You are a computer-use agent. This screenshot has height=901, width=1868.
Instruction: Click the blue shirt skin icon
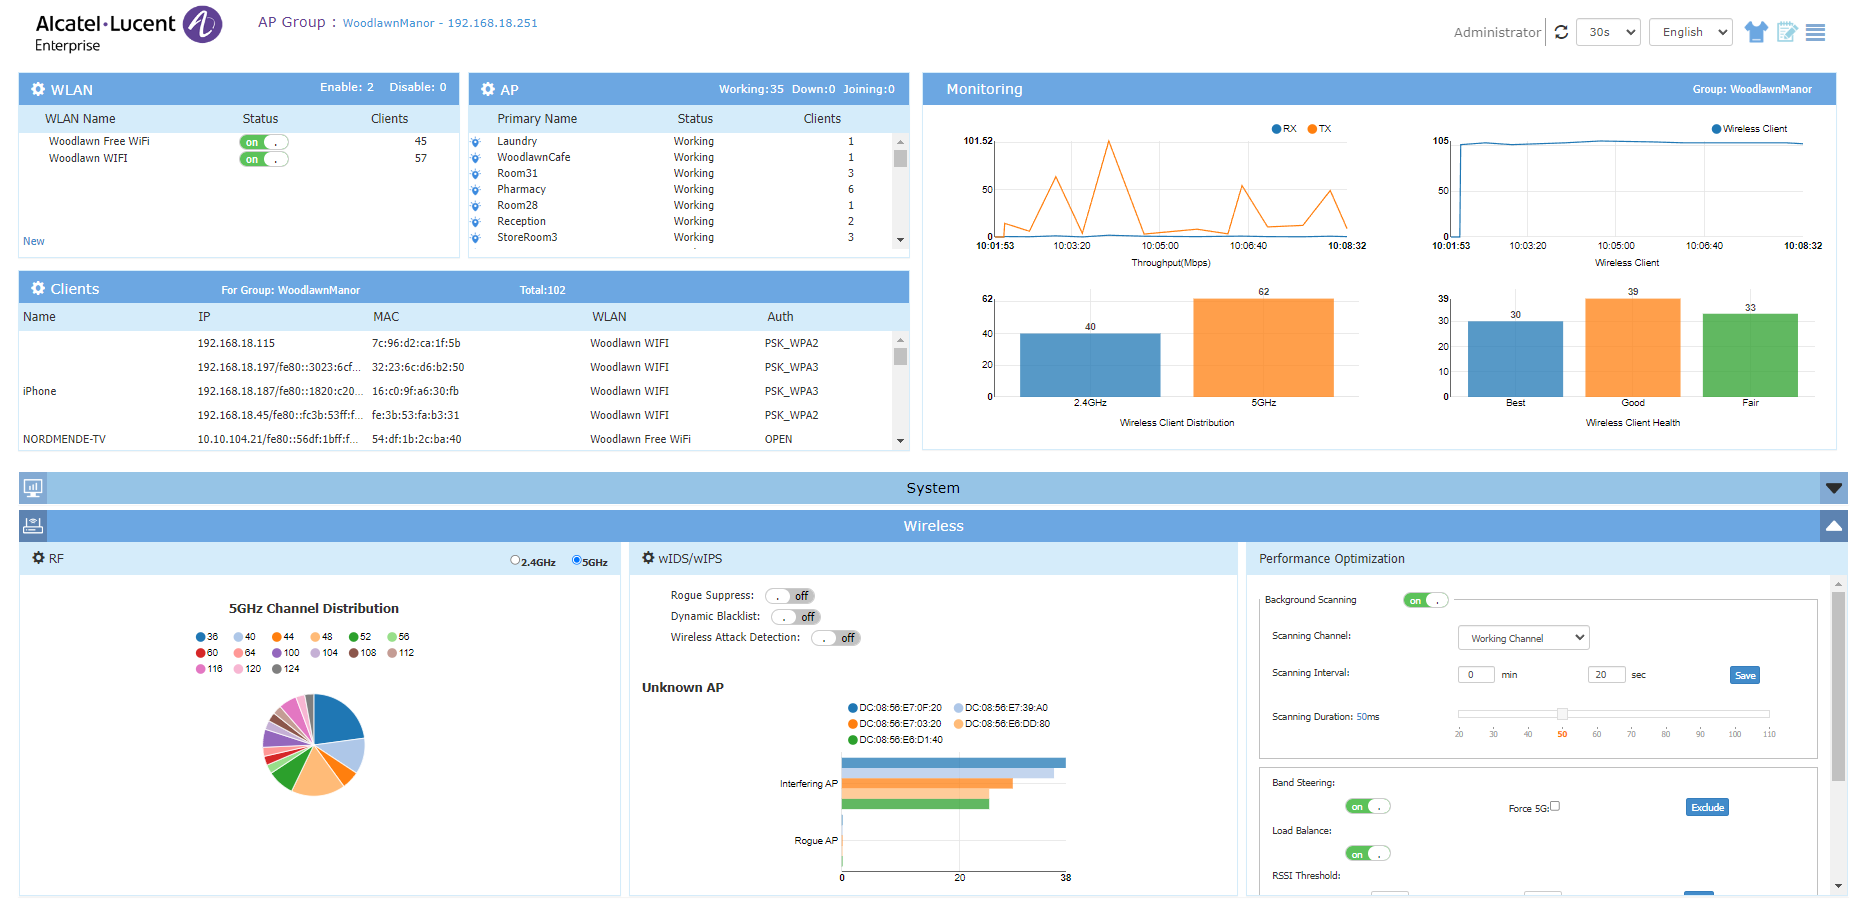[x=1755, y=32]
